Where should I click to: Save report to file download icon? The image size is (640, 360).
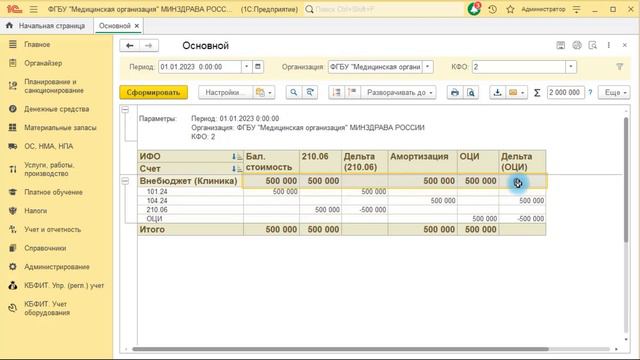point(498,92)
